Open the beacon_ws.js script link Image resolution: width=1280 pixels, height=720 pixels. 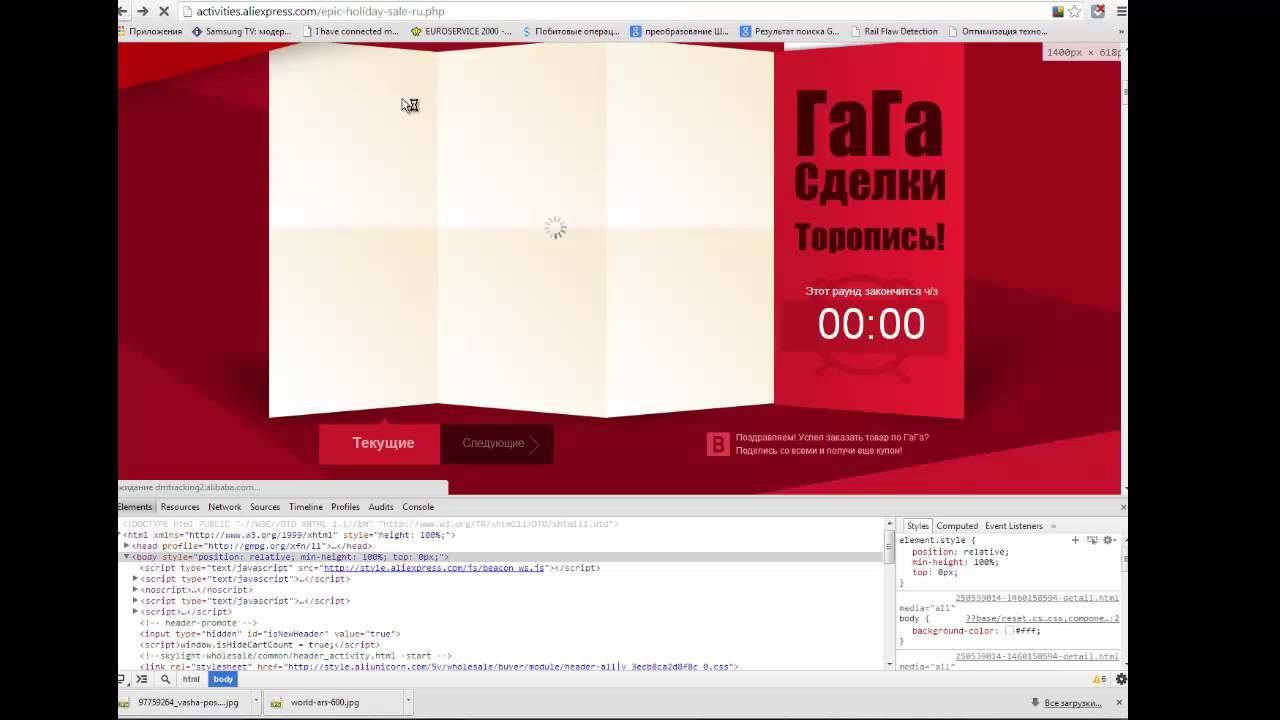point(434,568)
